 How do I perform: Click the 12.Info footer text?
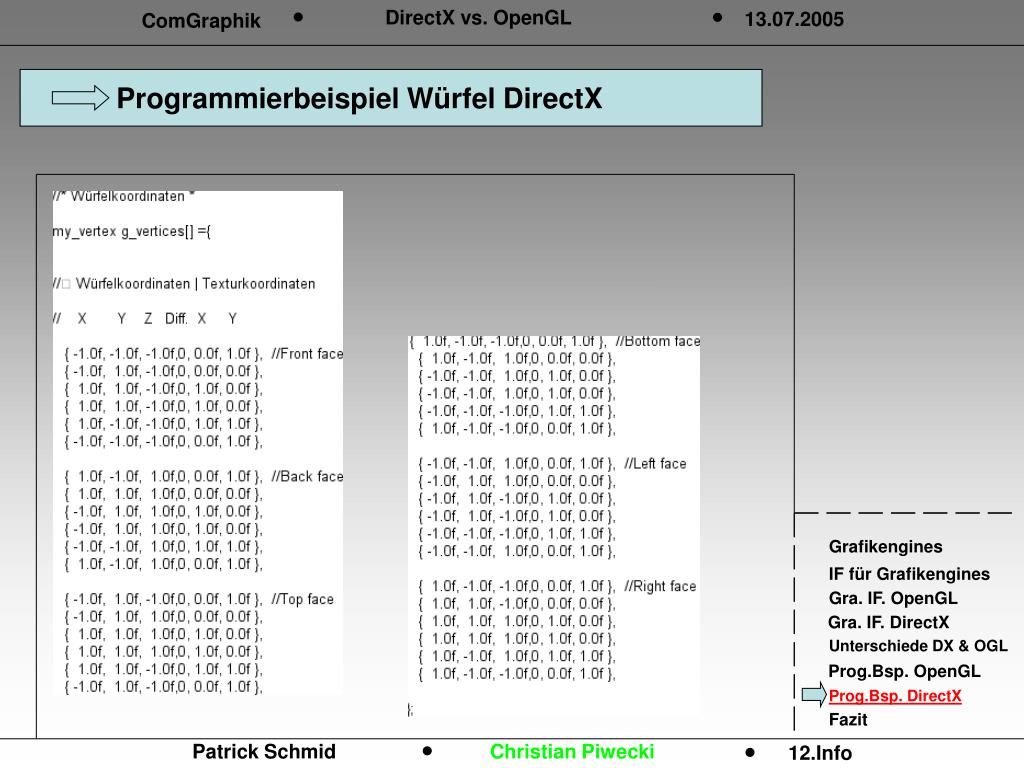coord(820,753)
